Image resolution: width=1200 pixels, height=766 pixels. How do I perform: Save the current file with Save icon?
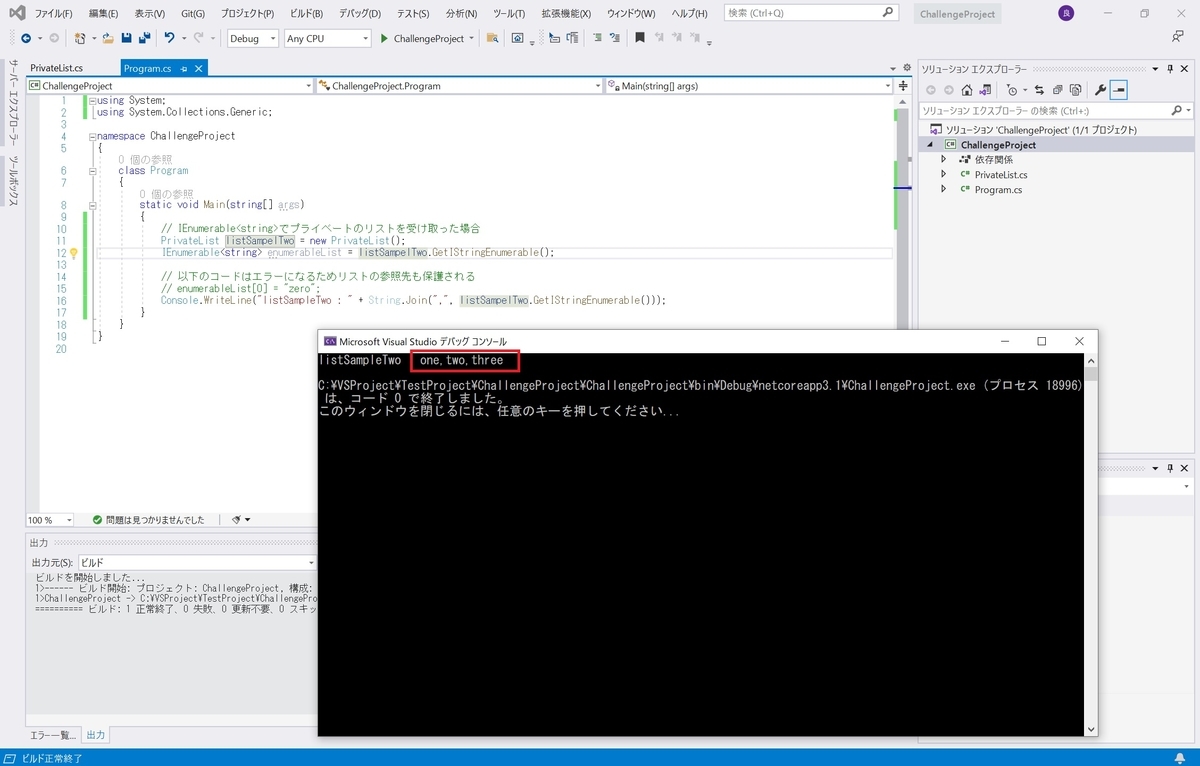pyautogui.click(x=126, y=38)
